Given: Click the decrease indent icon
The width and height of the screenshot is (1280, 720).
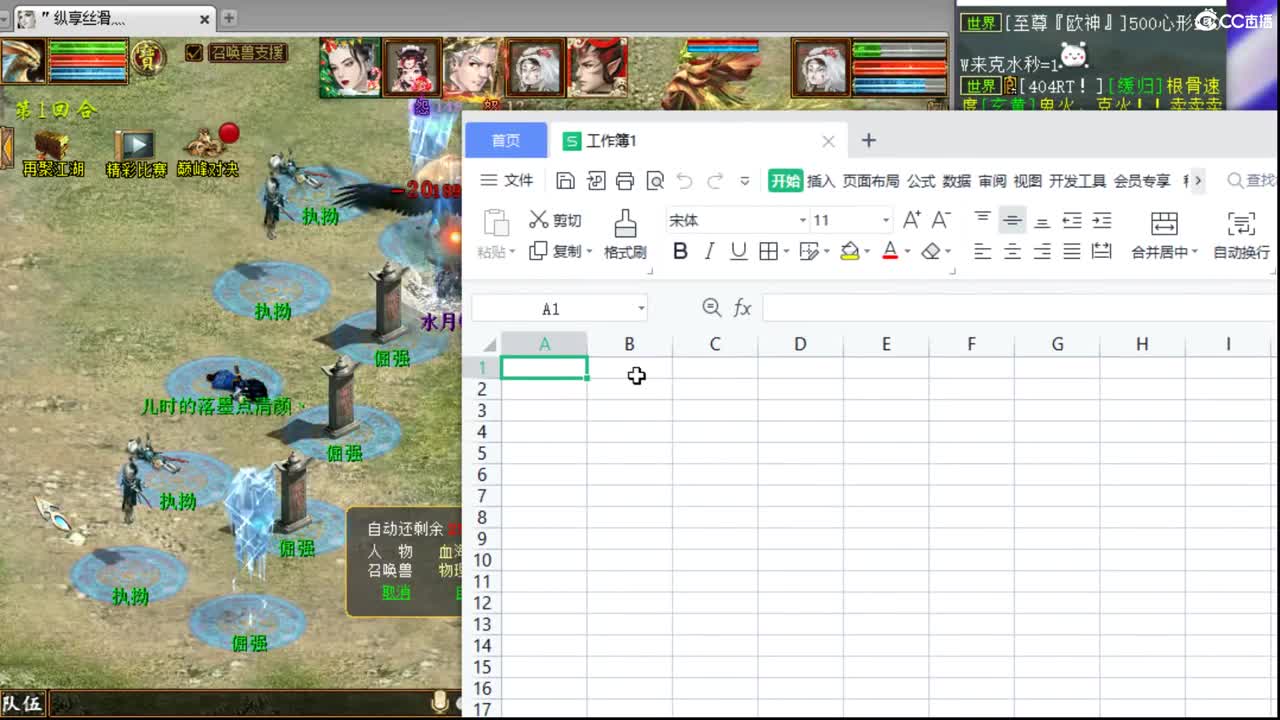Looking at the screenshot, I should 1072,220.
